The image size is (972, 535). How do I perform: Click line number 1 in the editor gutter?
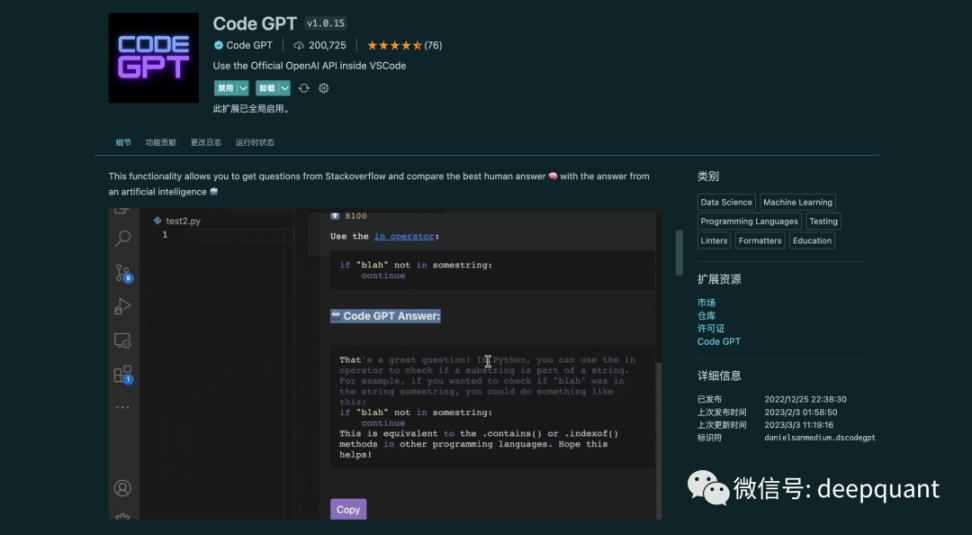tap(165, 234)
